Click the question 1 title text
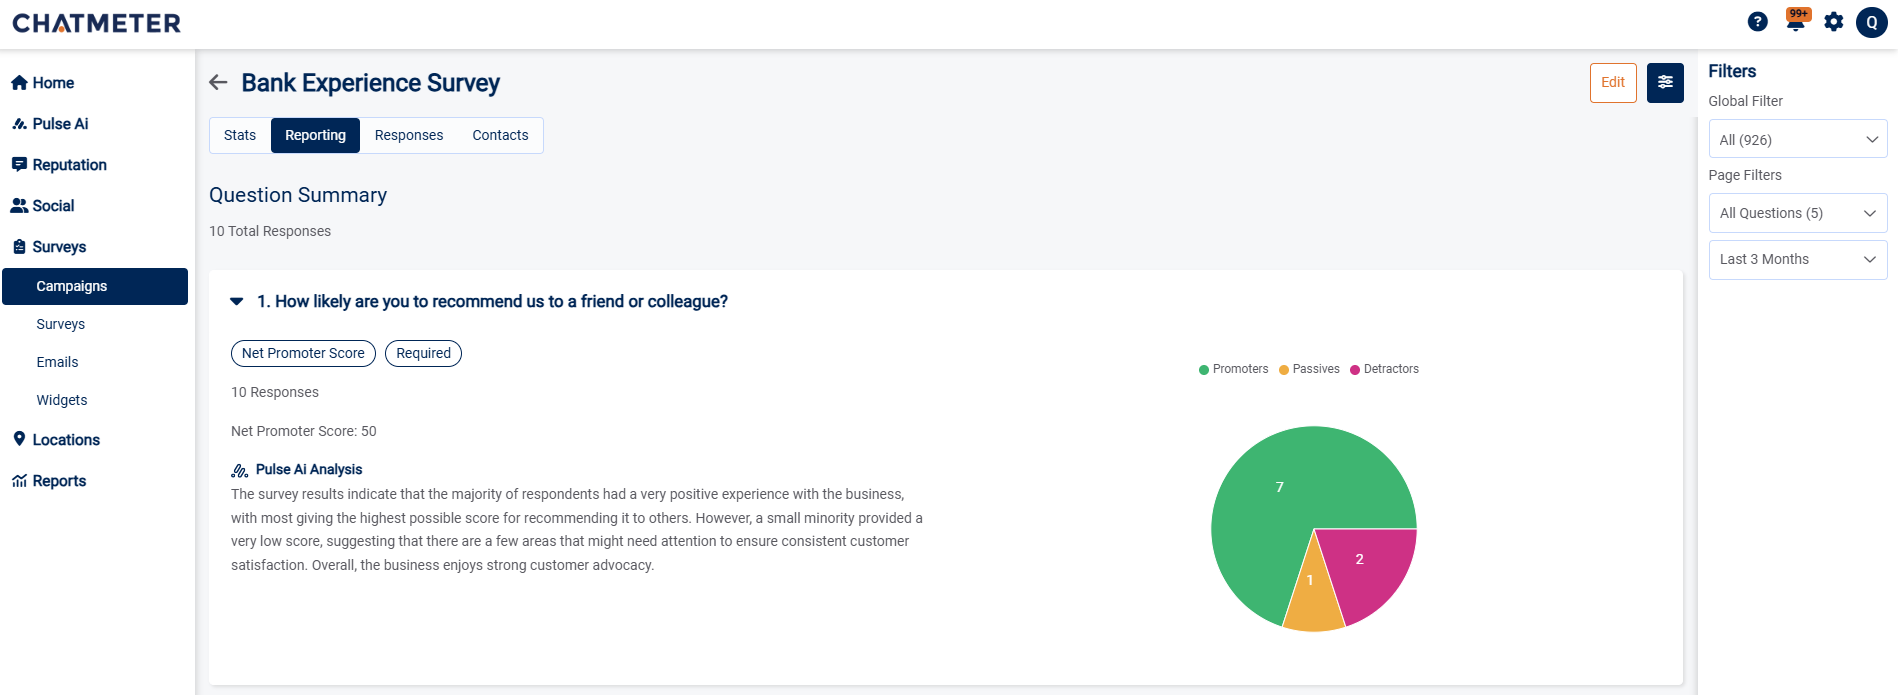Viewport: 1898px width, 695px height. [492, 301]
